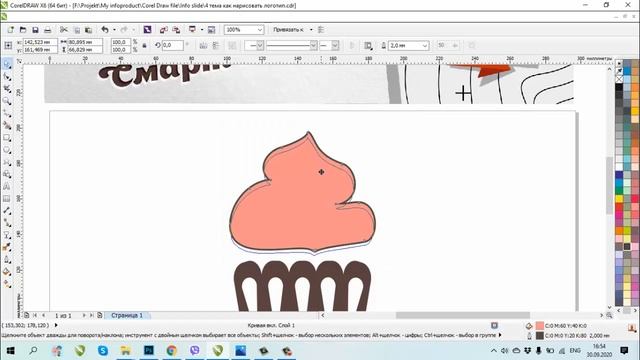Copy the selected object from the toolbar
This screenshot has height=360, width=640.
coord(76,30)
